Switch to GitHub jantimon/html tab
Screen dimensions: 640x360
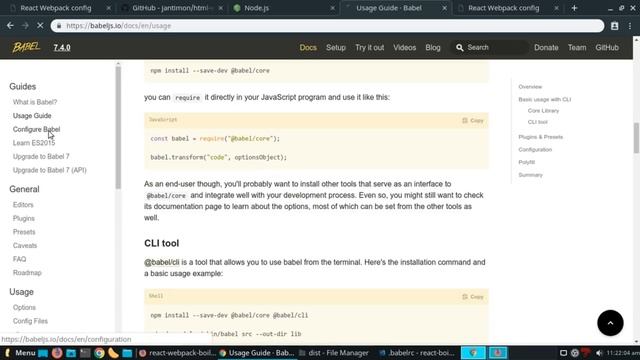click(x=171, y=8)
